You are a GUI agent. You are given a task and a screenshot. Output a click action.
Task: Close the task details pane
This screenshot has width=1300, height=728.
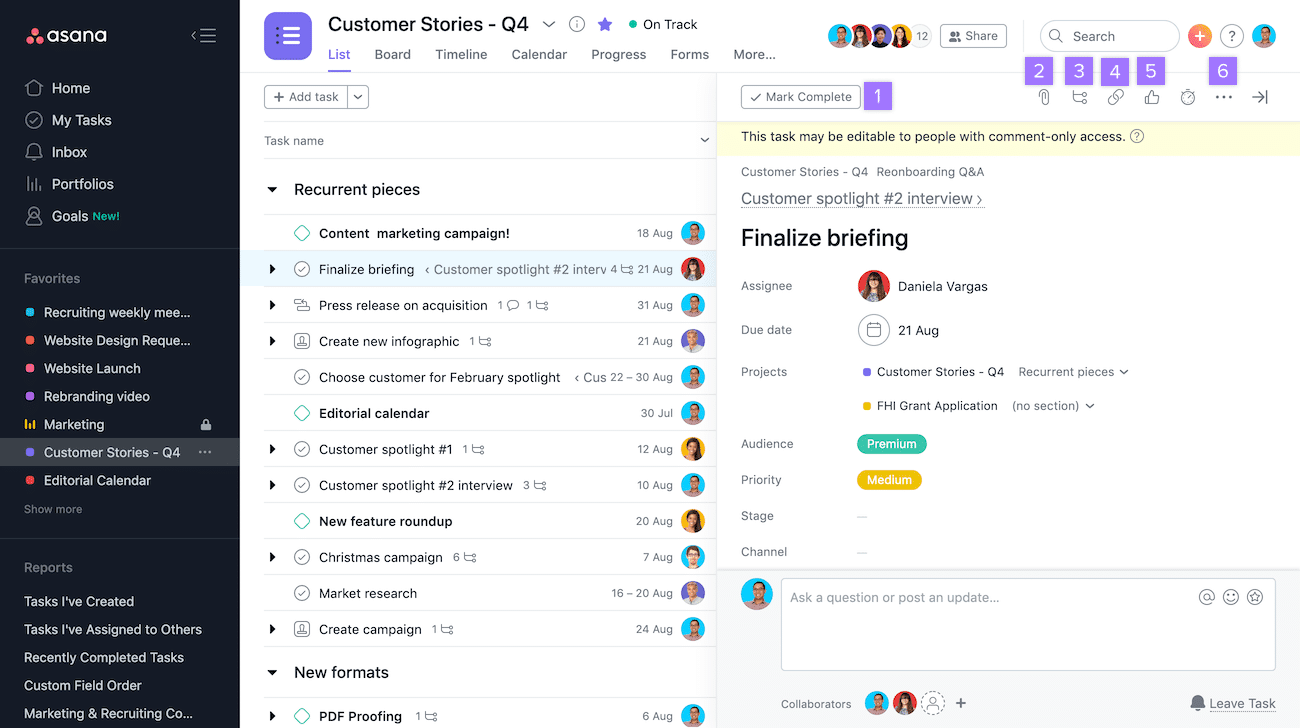(x=1260, y=97)
